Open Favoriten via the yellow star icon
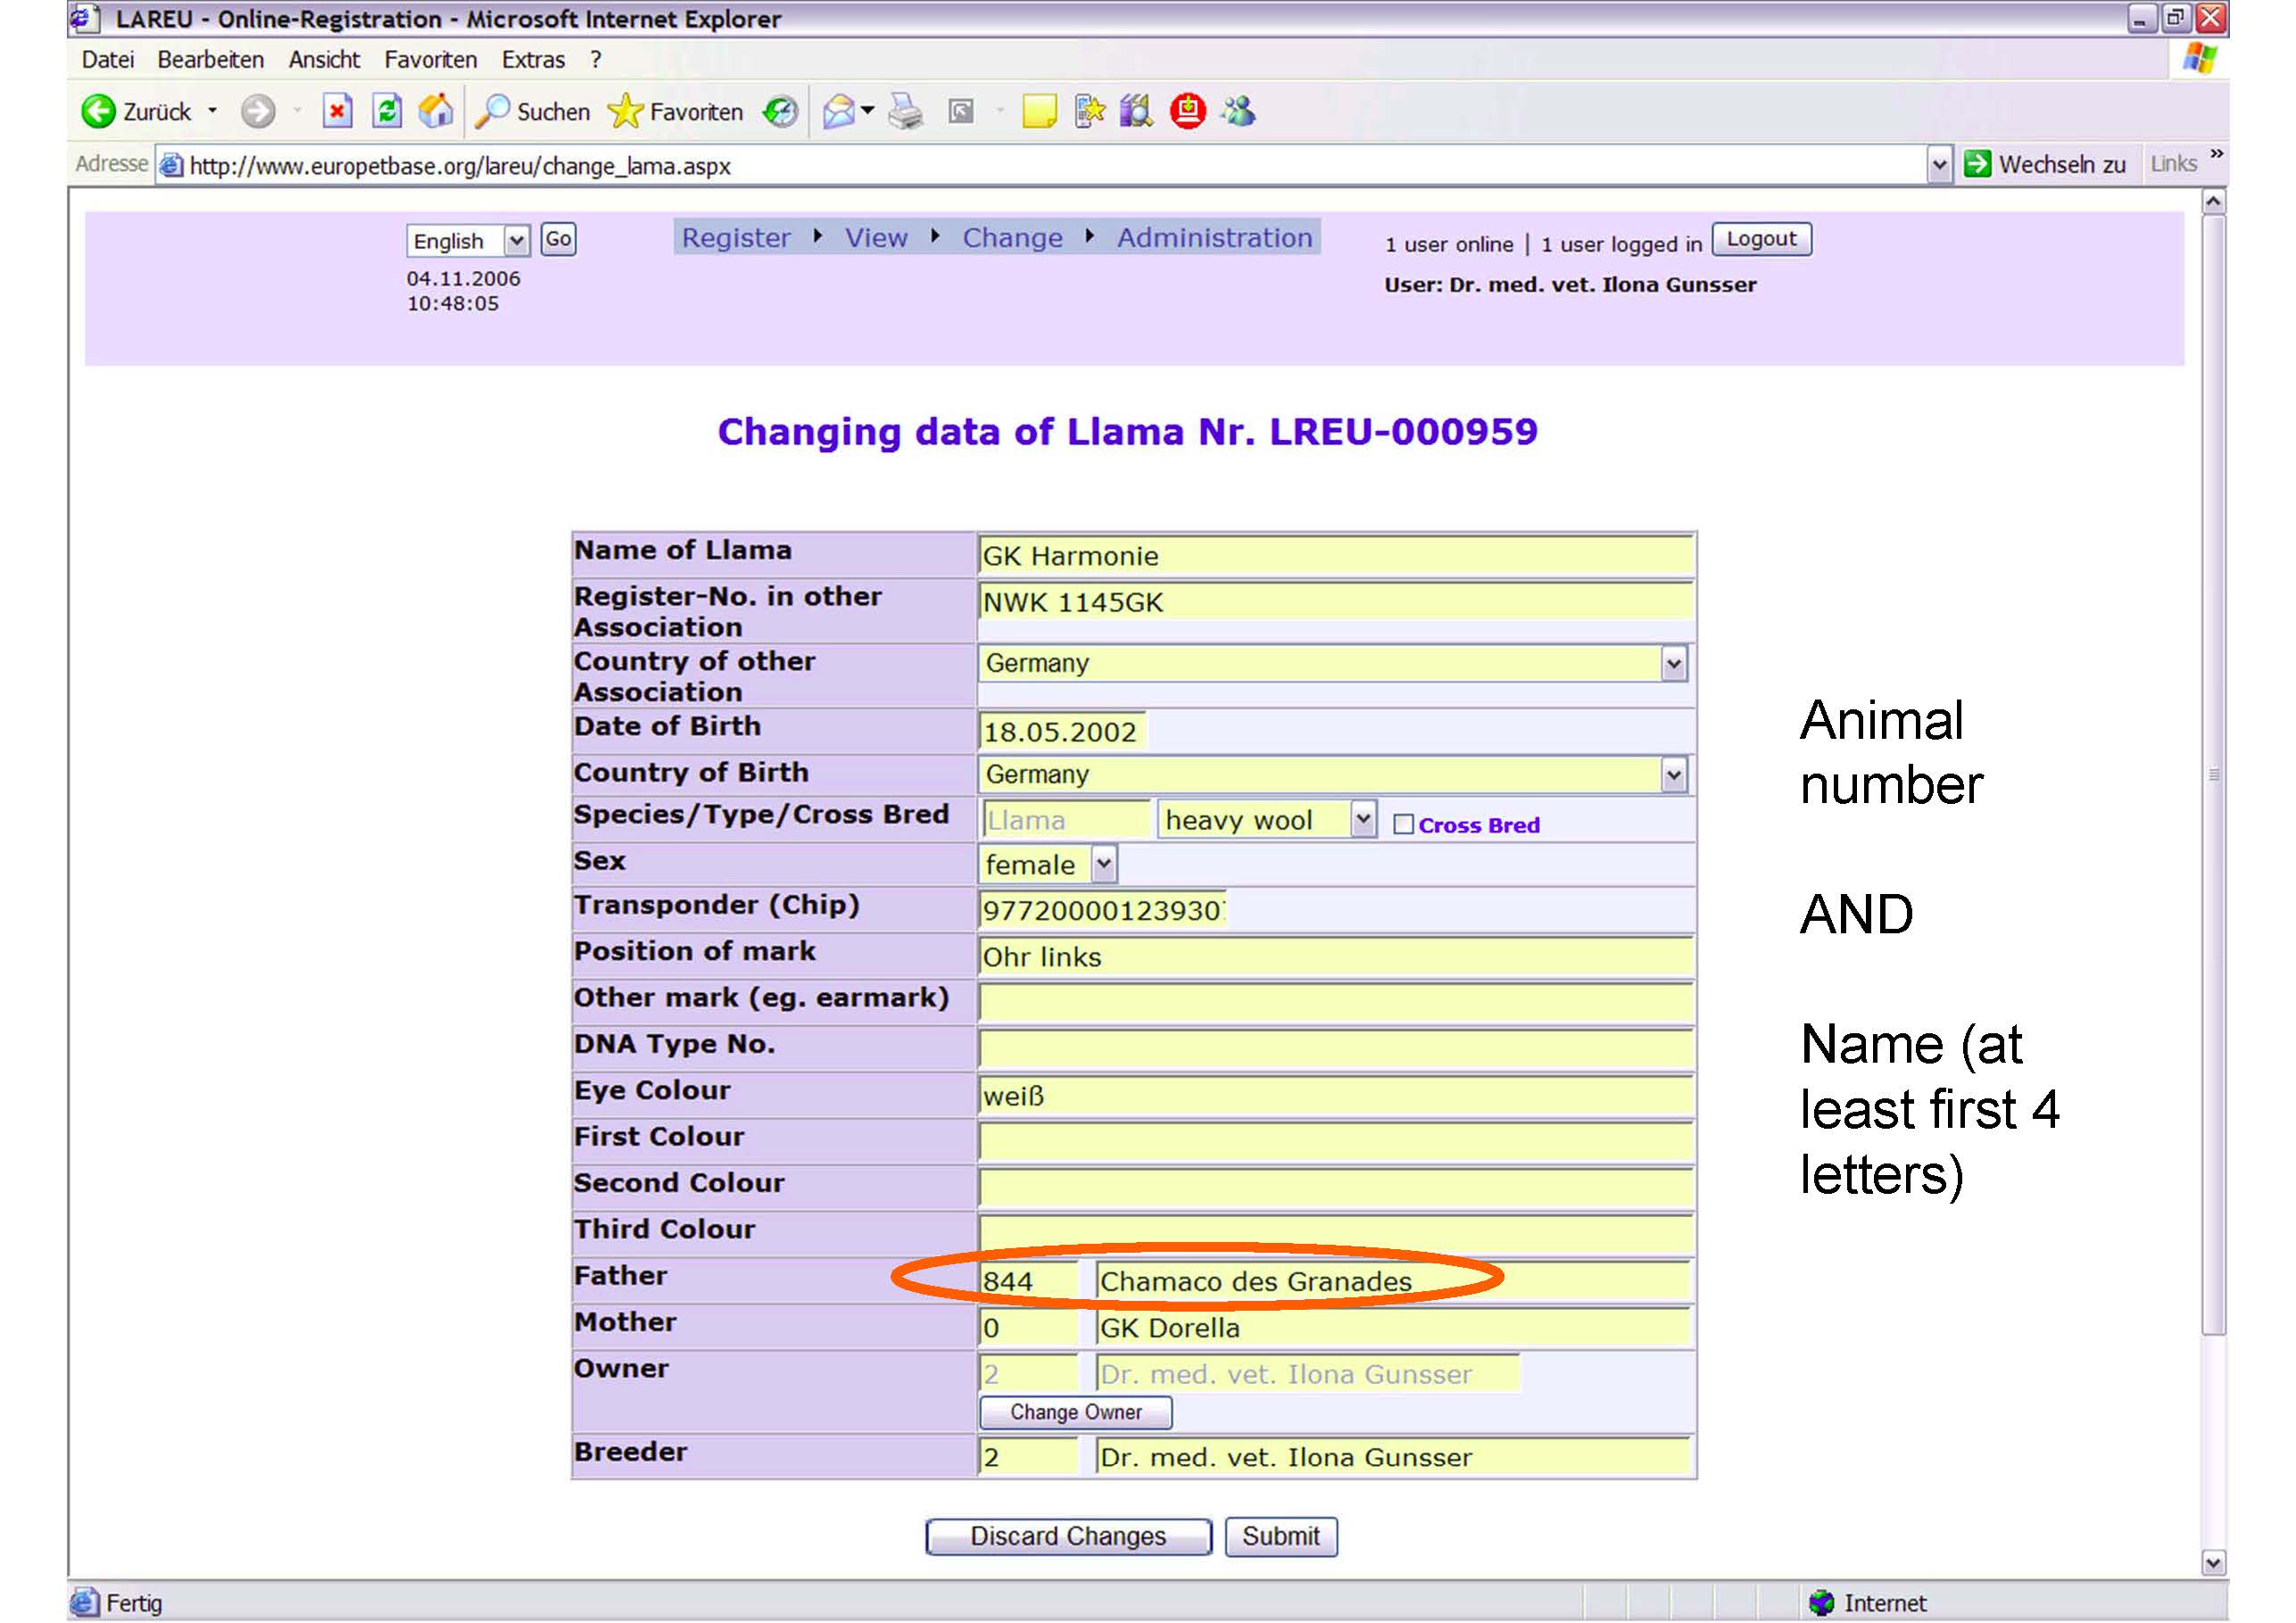 625,111
